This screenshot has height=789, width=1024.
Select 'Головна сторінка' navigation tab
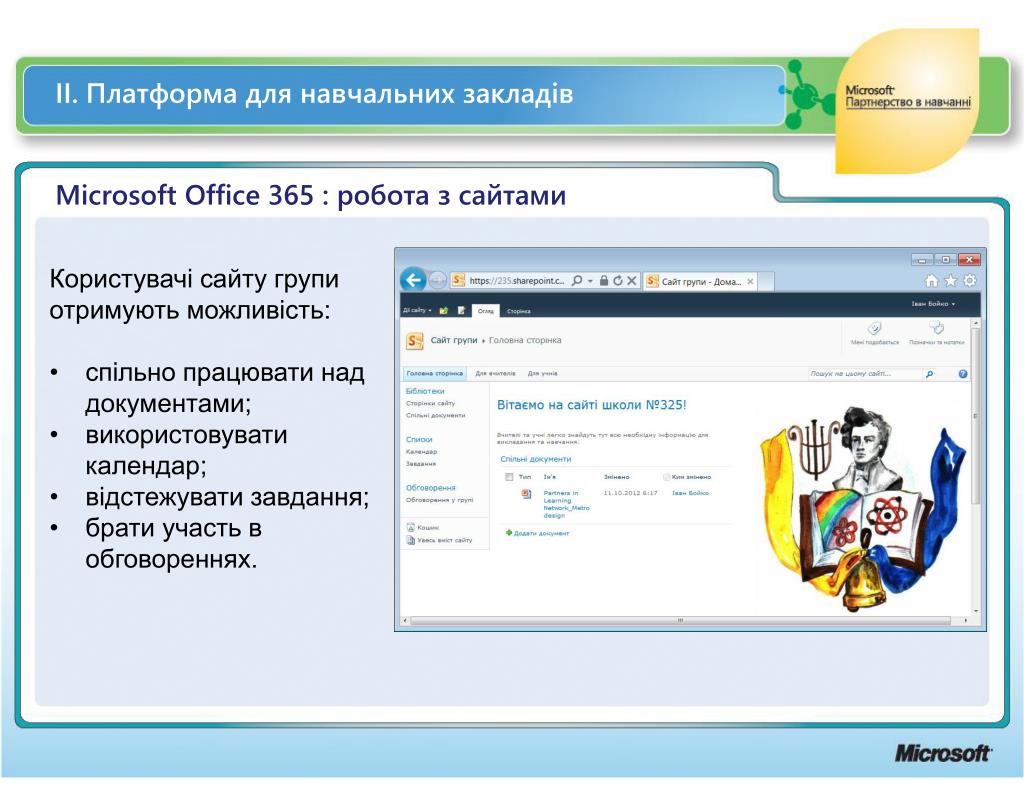(434, 374)
